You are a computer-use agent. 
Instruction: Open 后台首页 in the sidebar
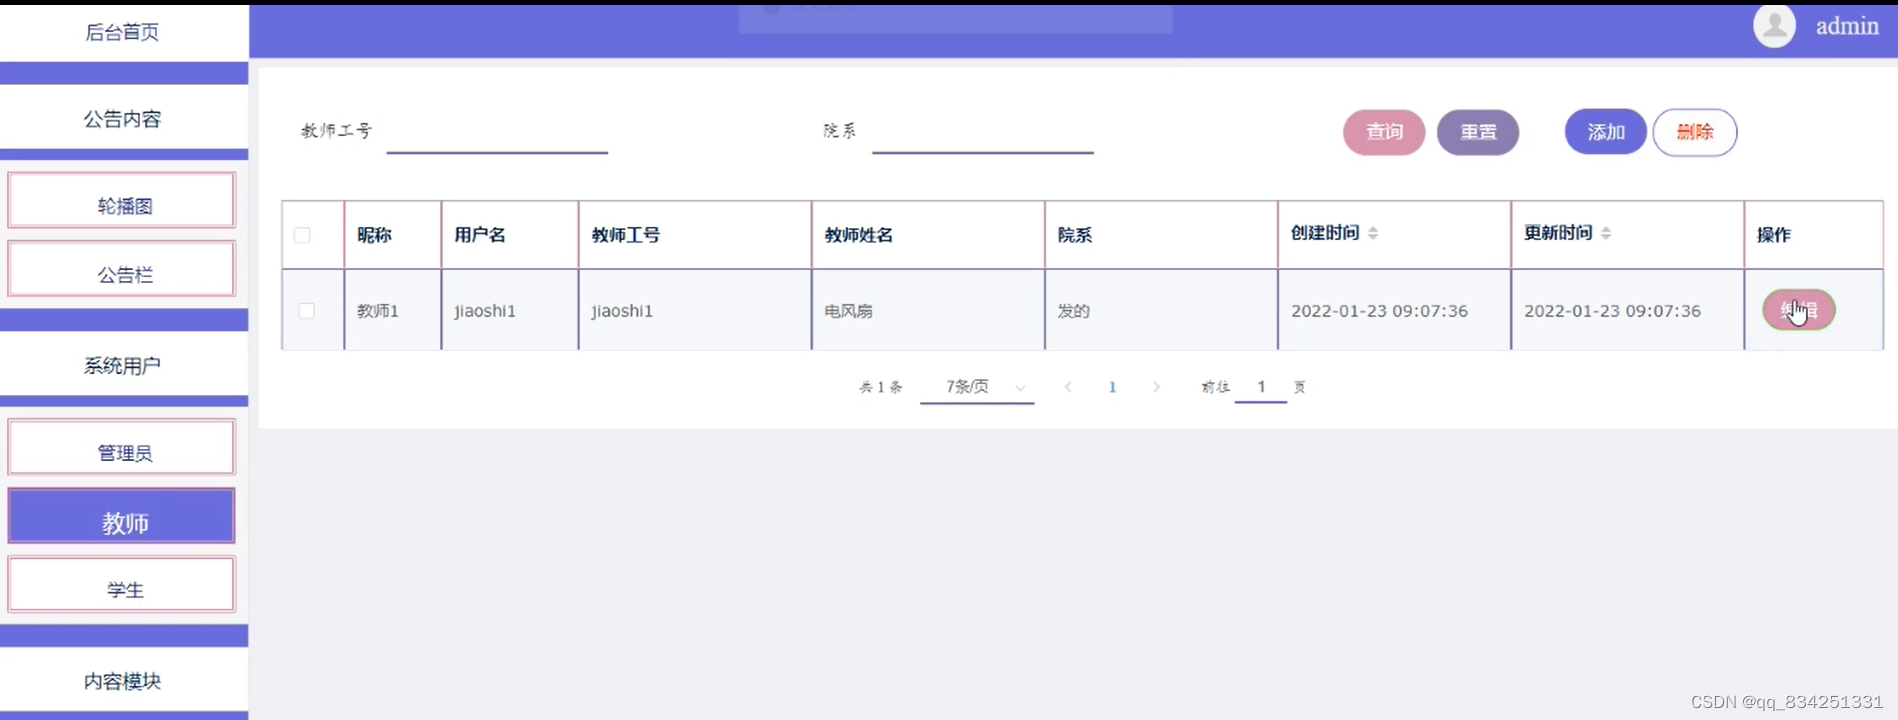(123, 32)
